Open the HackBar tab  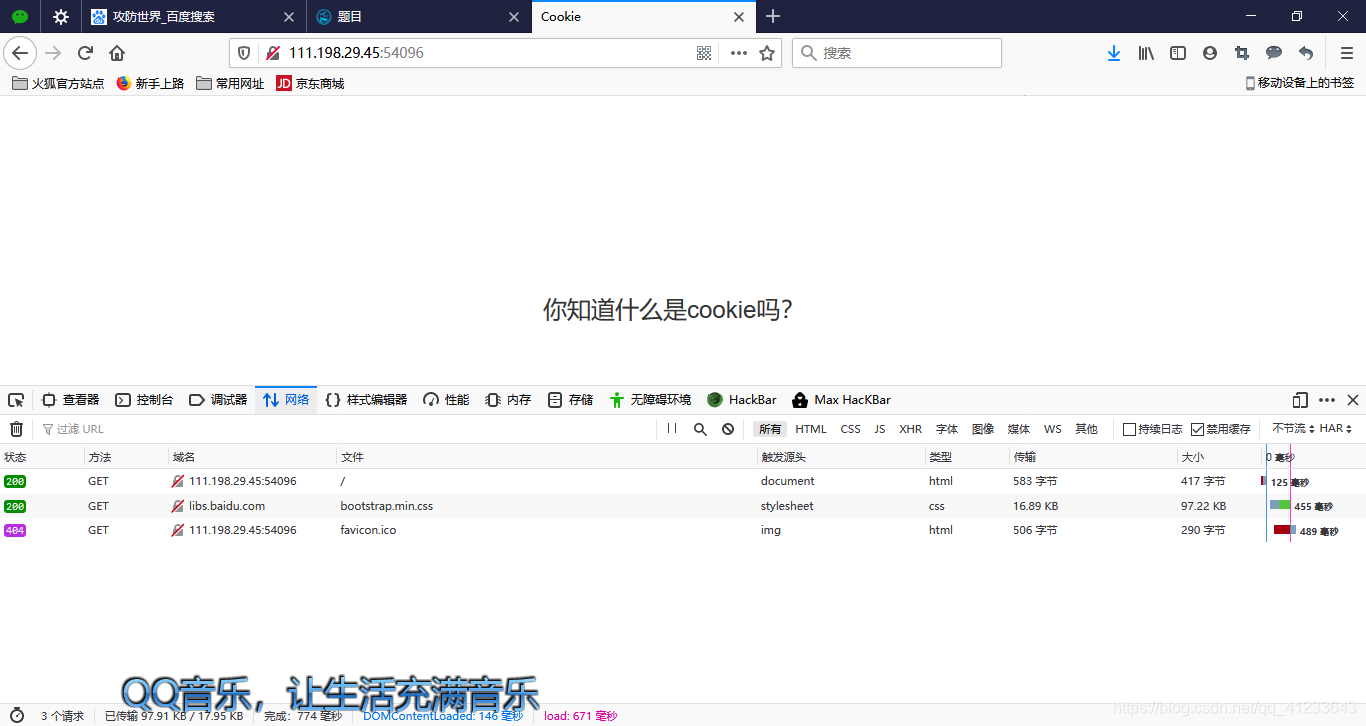(x=742, y=400)
